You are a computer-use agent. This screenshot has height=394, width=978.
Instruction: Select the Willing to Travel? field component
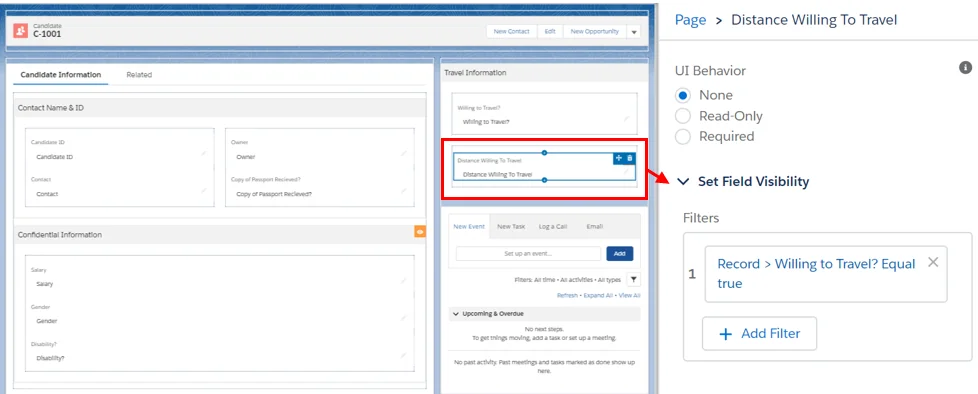click(545, 114)
